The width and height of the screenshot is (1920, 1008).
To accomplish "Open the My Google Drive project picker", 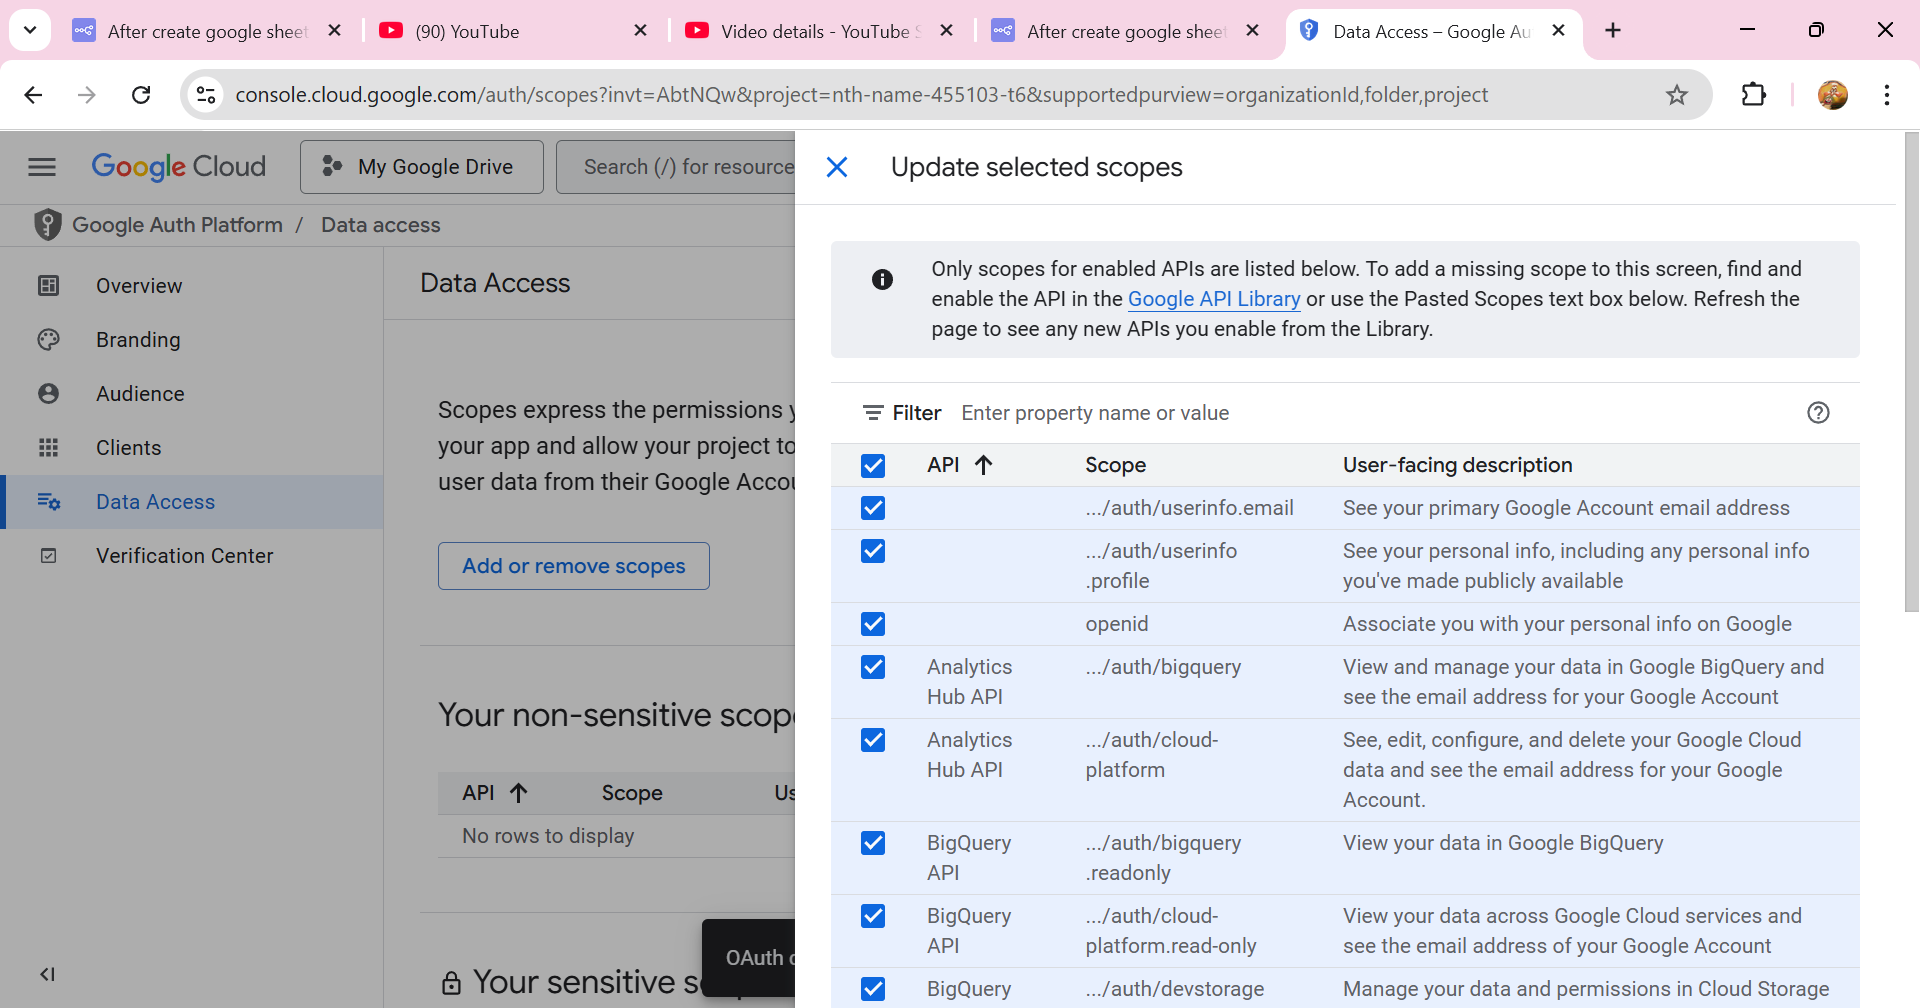I will point(422,167).
